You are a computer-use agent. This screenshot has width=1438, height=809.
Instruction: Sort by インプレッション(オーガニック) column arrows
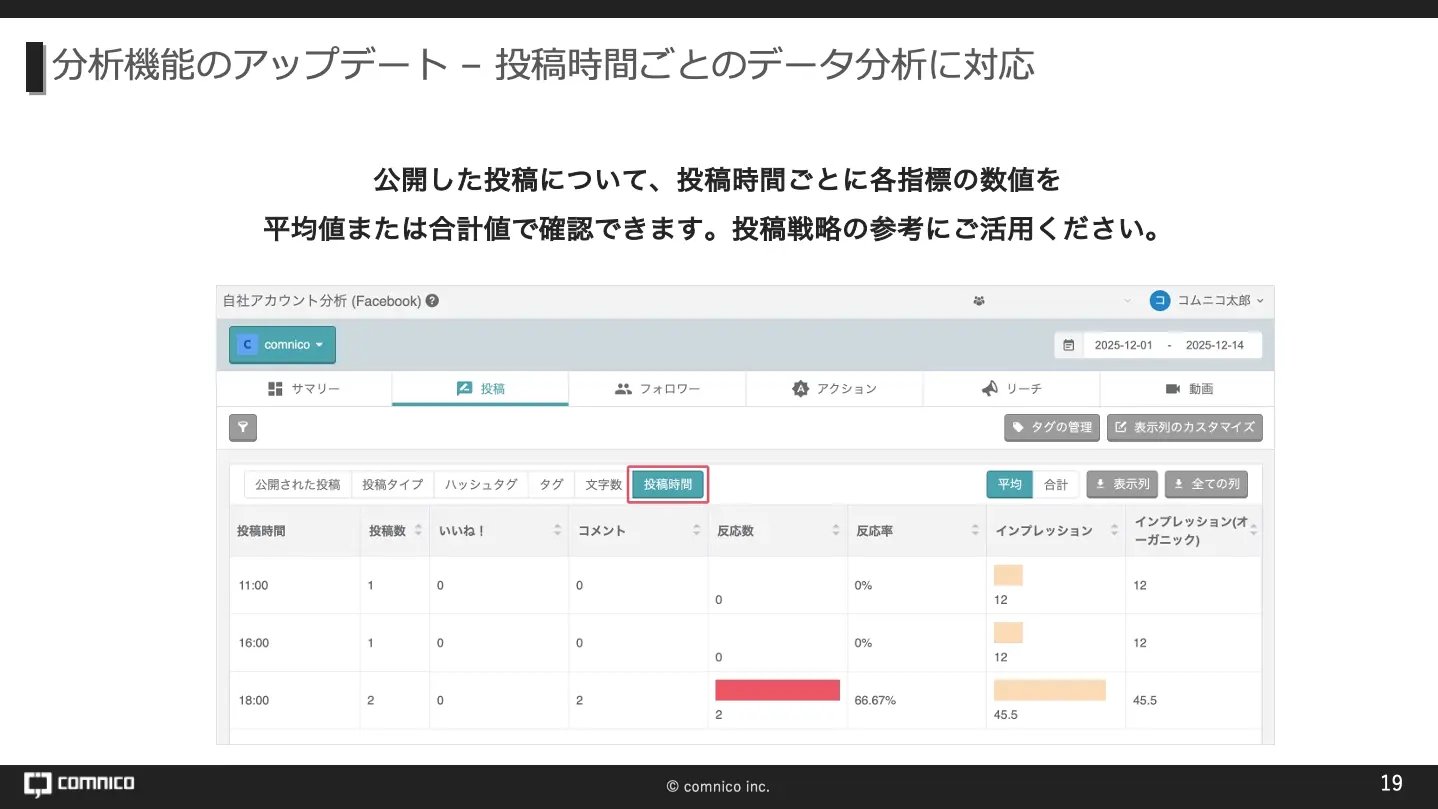1253,531
